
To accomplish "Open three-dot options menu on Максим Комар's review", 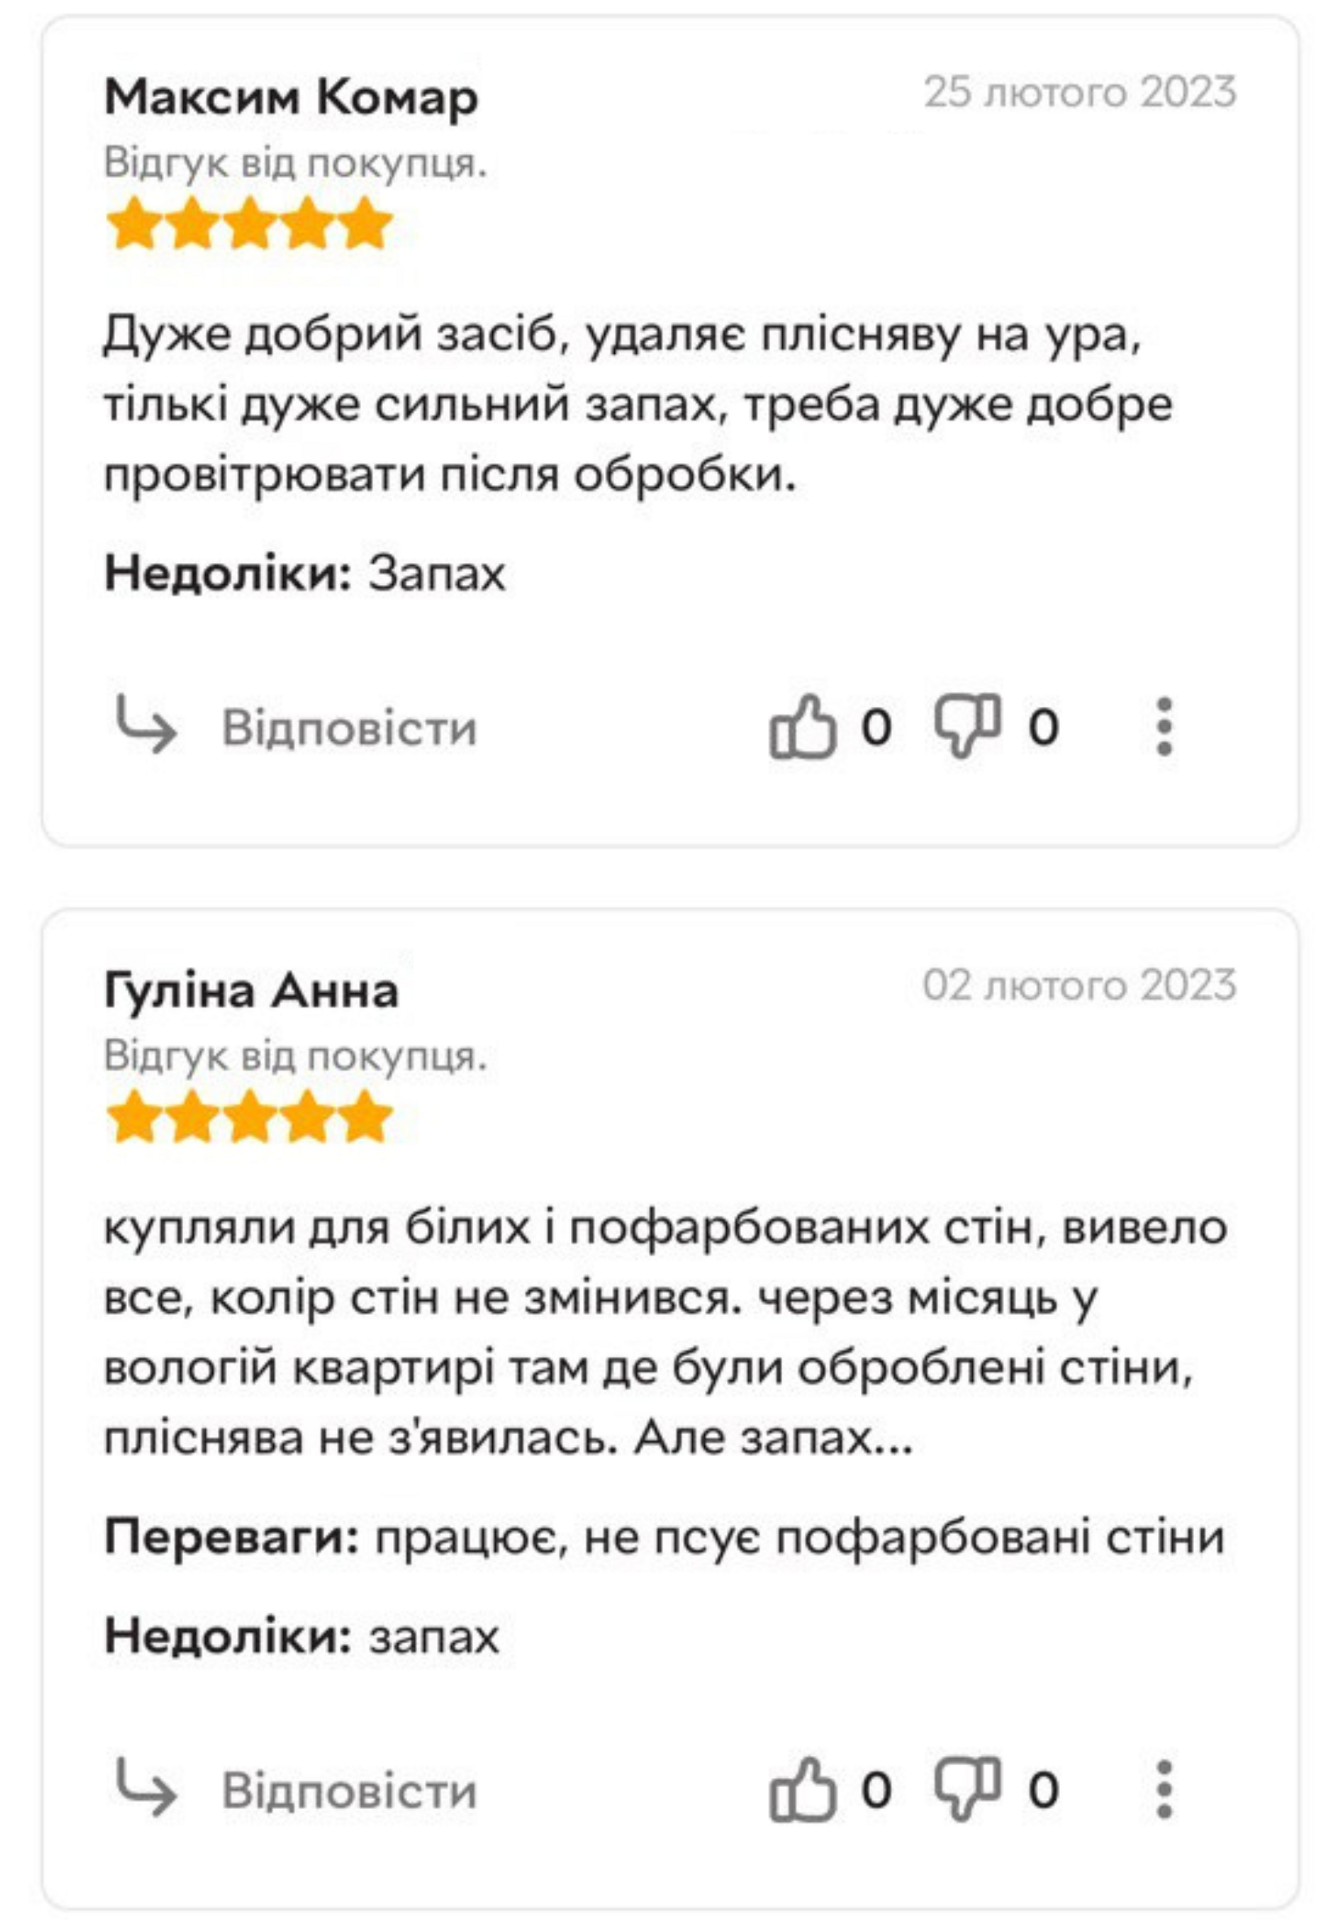I will 1163,726.
